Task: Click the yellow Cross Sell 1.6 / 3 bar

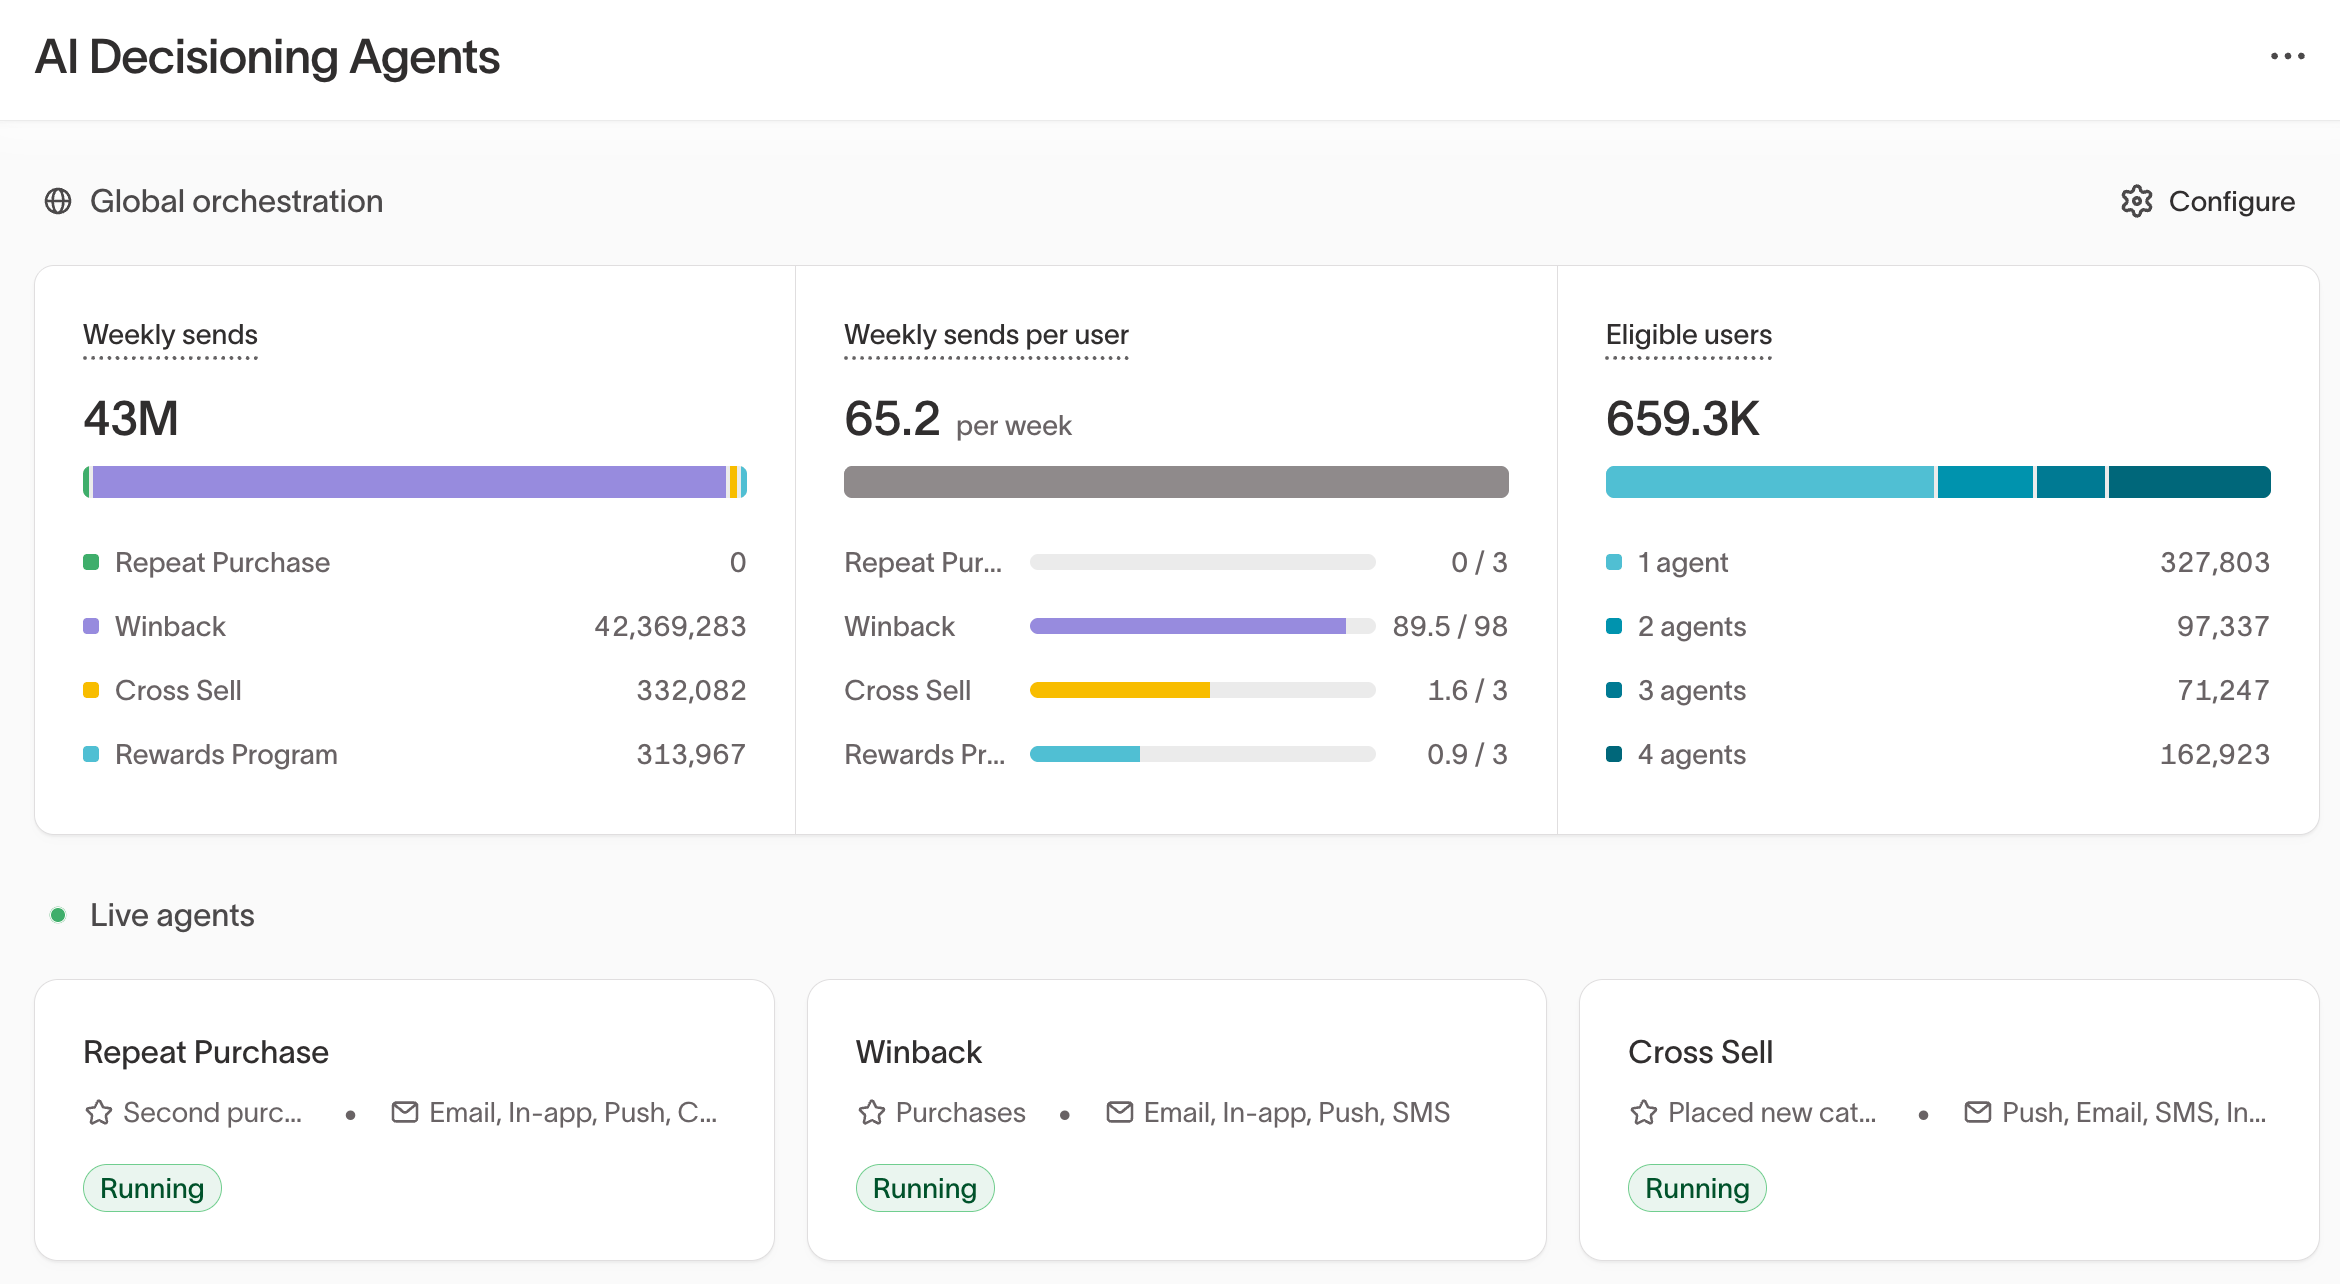Action: pyautogui.click(x=1202, y=690)
